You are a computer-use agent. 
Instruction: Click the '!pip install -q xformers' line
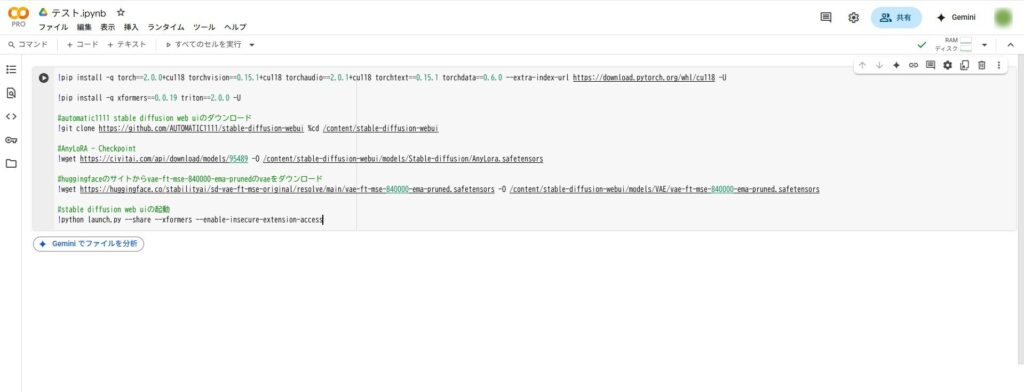[x=150, y=98]
